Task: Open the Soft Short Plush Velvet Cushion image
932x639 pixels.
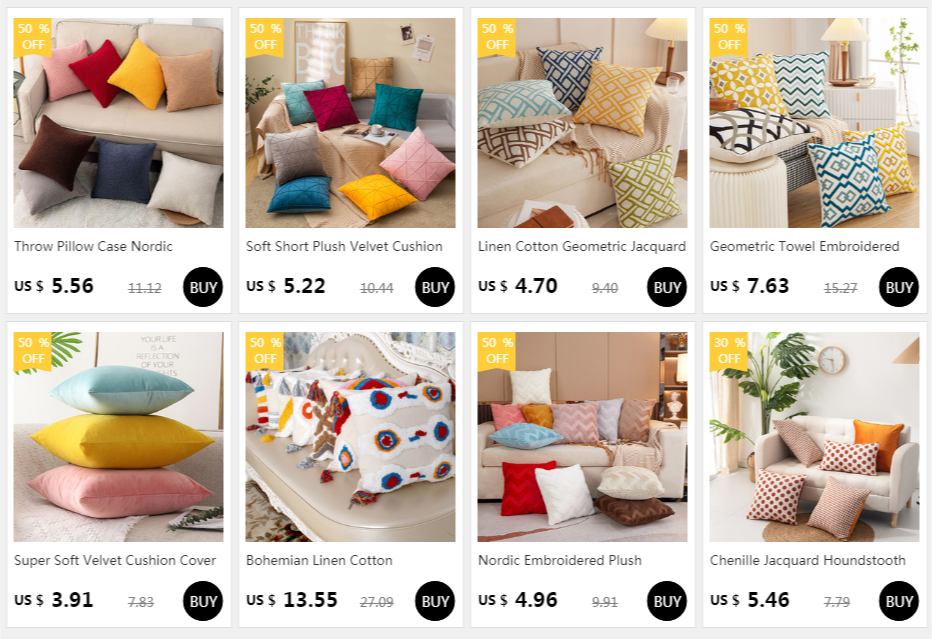Action: pos(350,122)
